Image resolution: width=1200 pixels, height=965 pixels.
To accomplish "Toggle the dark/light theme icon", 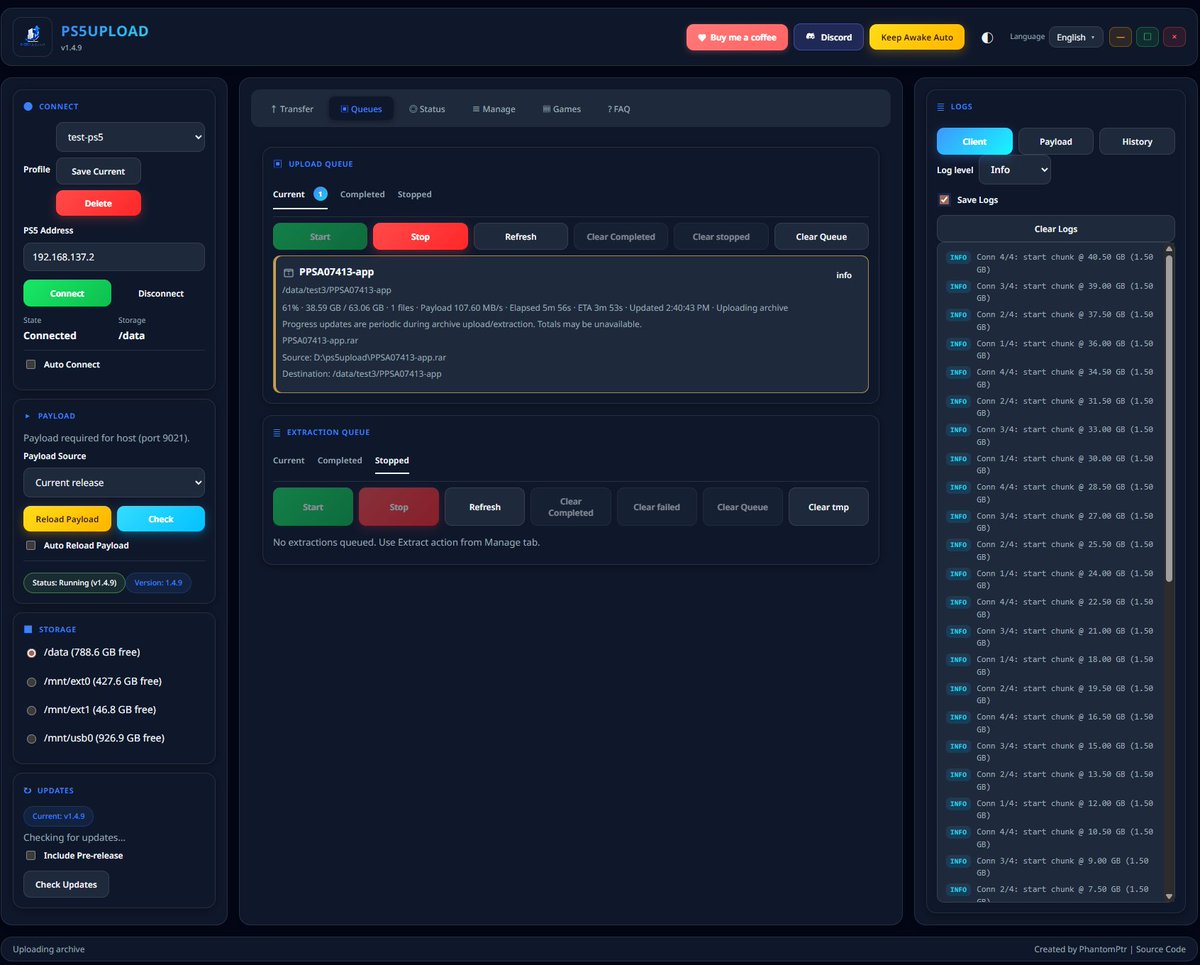I will pos(987,37).
